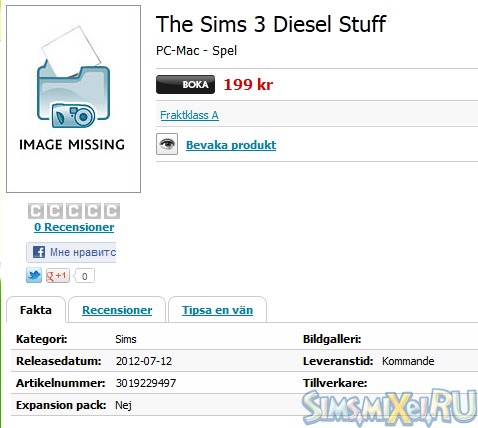Click the Twitter bird share icon
478x428 pixels.
point(34,275)
